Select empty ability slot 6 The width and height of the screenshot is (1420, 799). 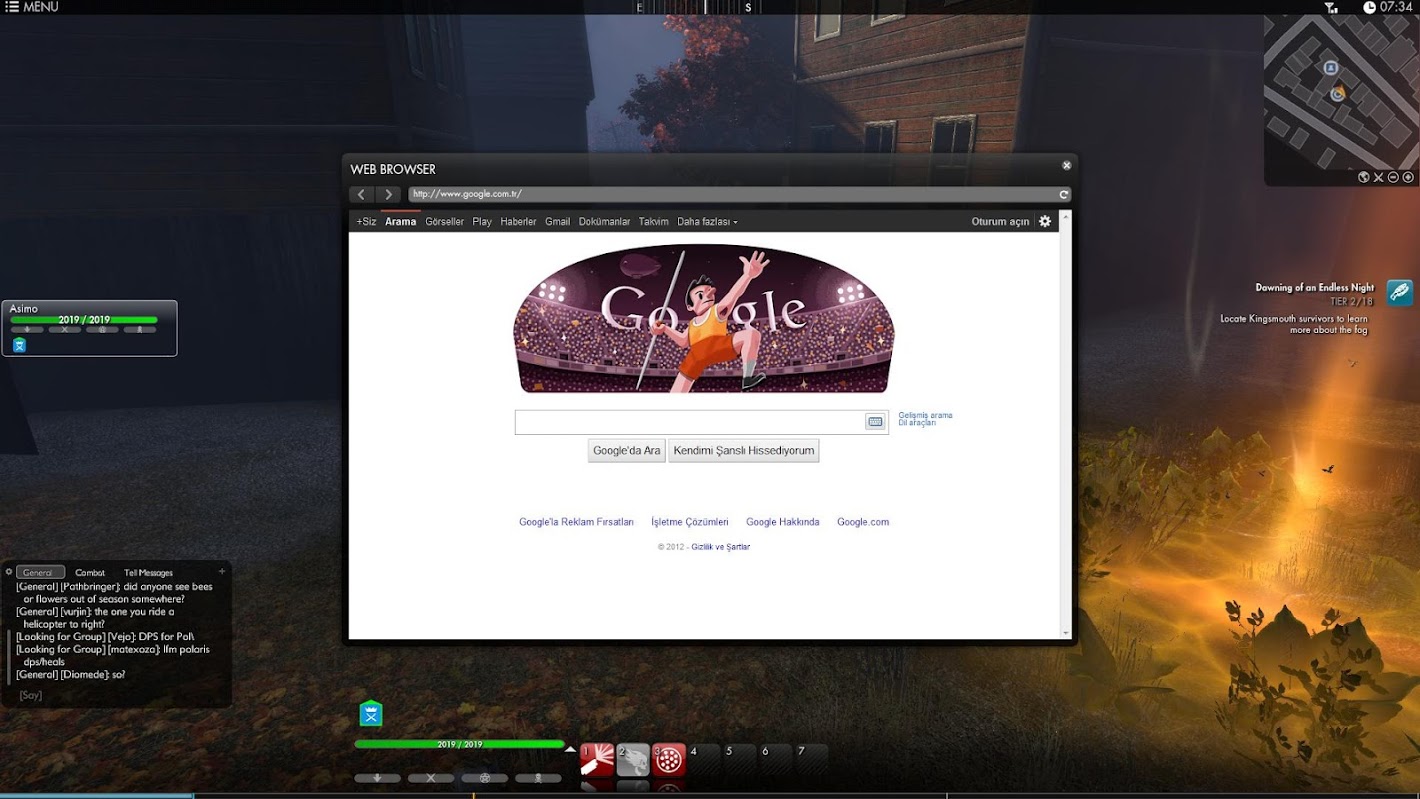(776, 760)
